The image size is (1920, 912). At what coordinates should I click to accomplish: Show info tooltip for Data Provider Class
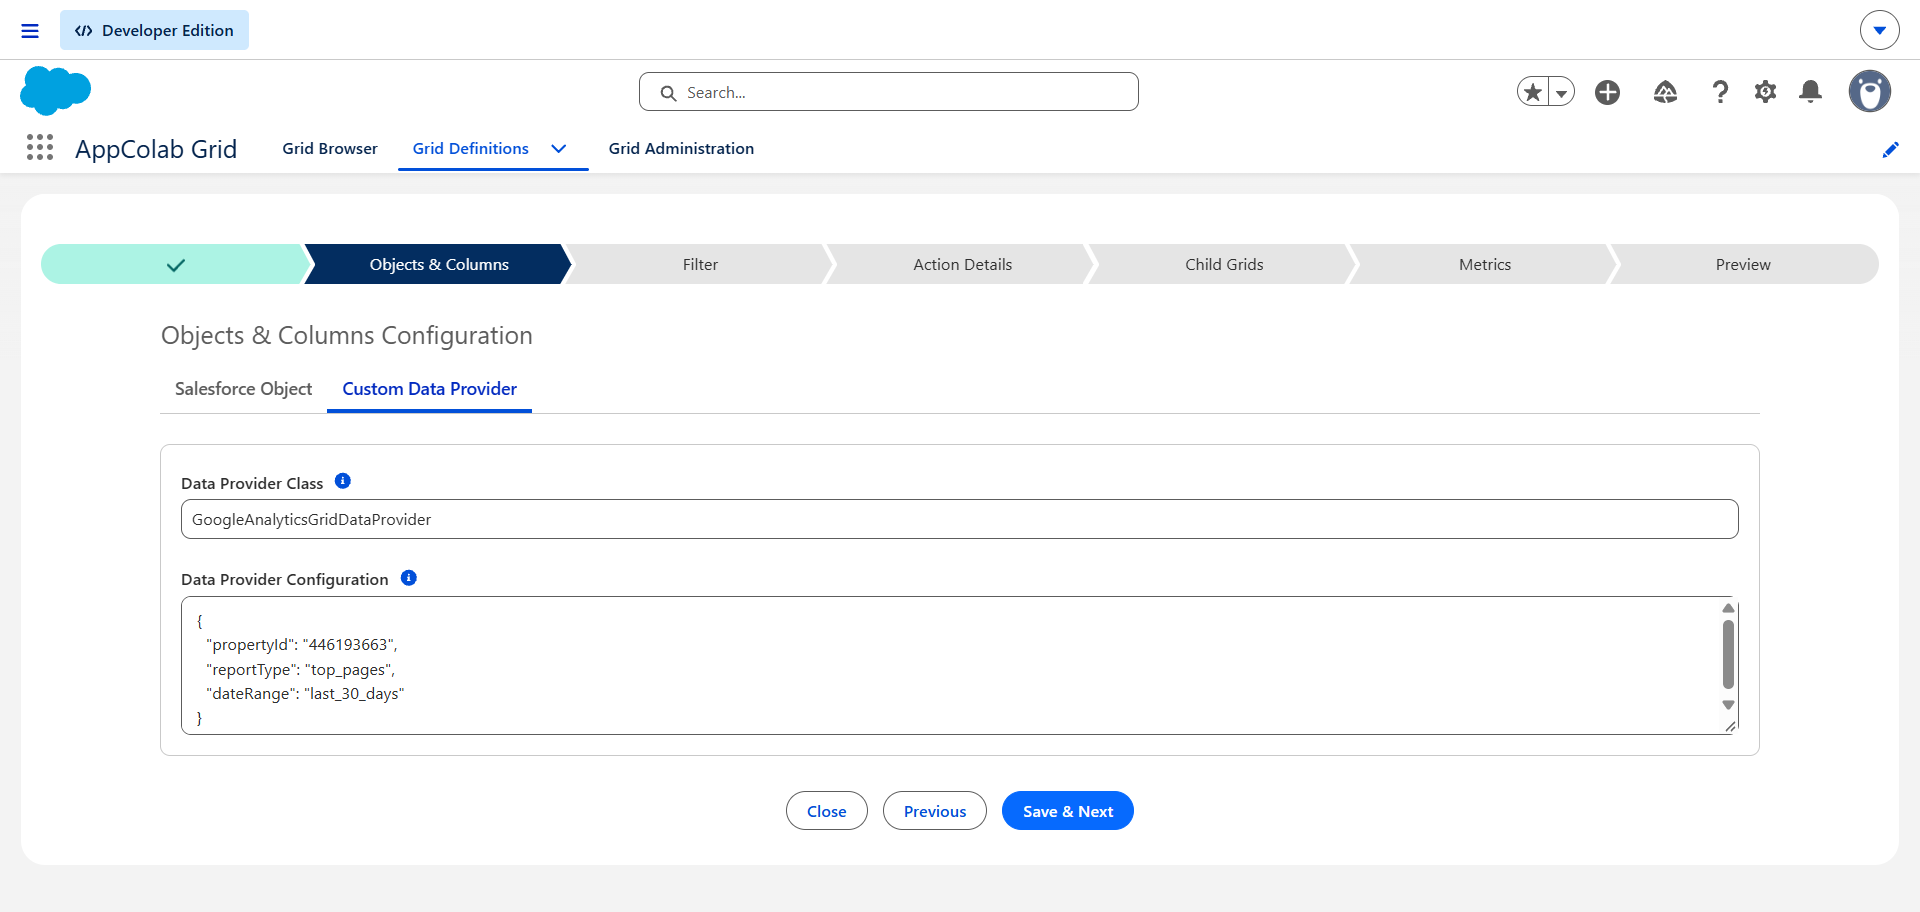342,481
